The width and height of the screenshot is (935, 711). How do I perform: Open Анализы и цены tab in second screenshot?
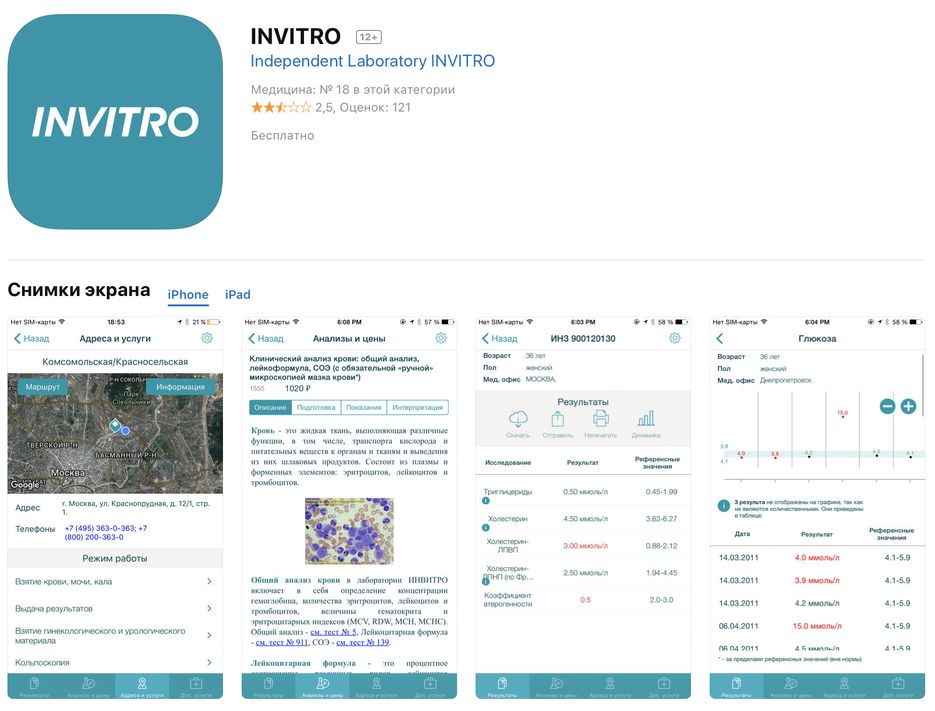(x=323, y=686)
